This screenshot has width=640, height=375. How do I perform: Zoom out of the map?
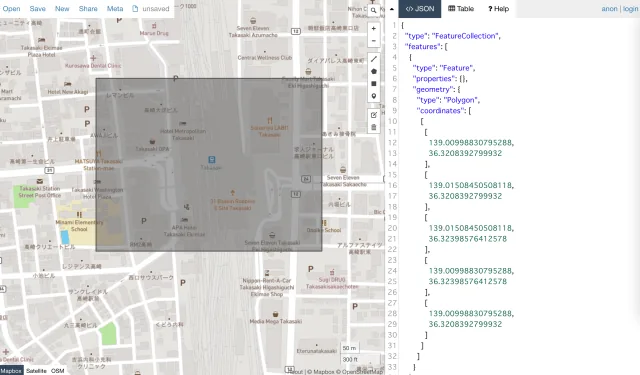click(x=373, y=40)
